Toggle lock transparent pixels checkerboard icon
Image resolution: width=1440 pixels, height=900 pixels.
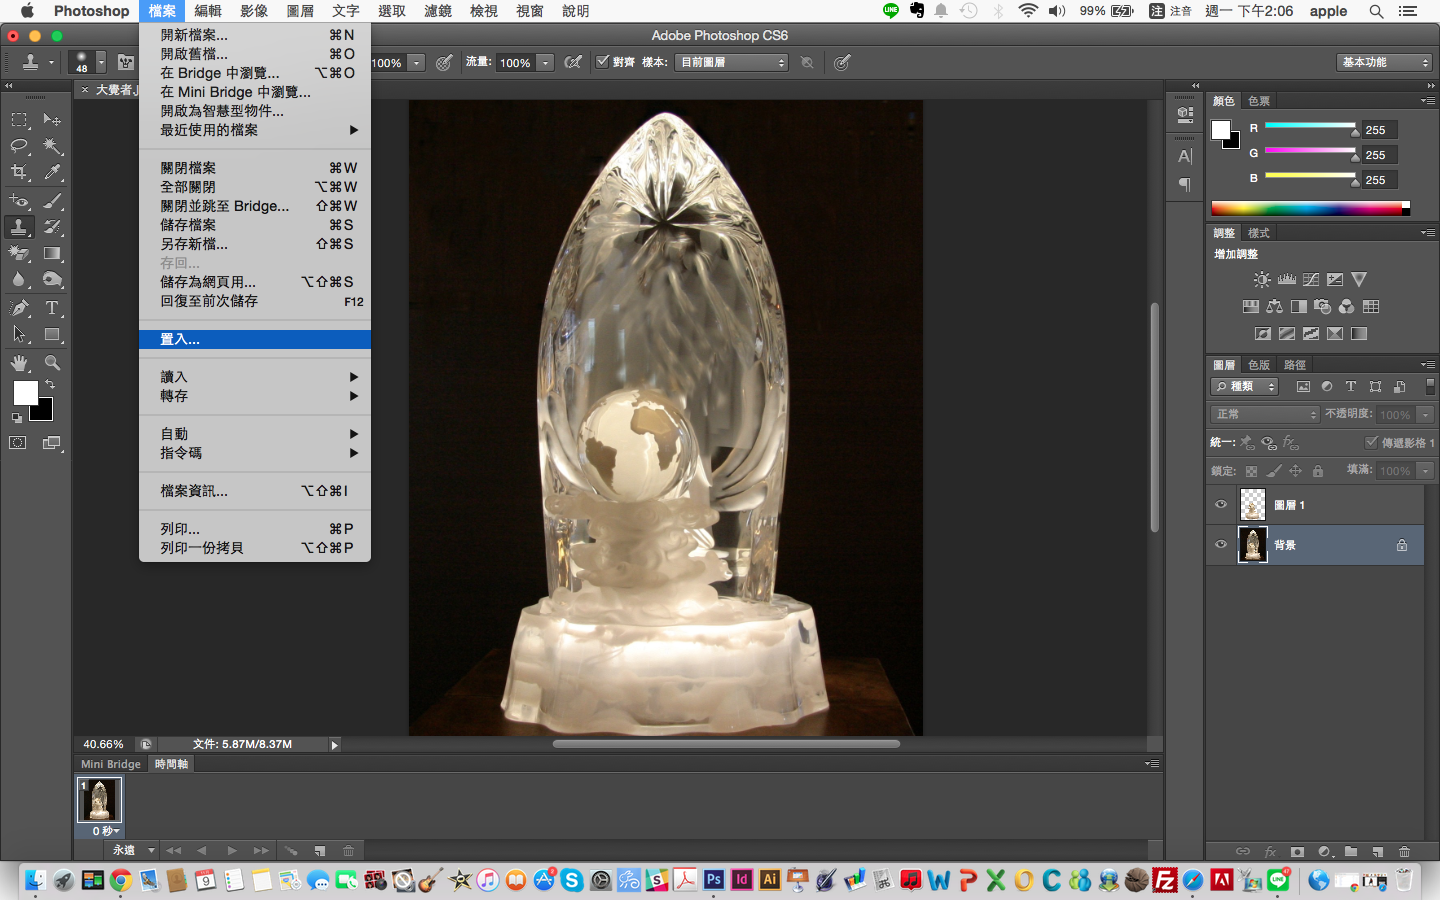[x=1251, y=471]
